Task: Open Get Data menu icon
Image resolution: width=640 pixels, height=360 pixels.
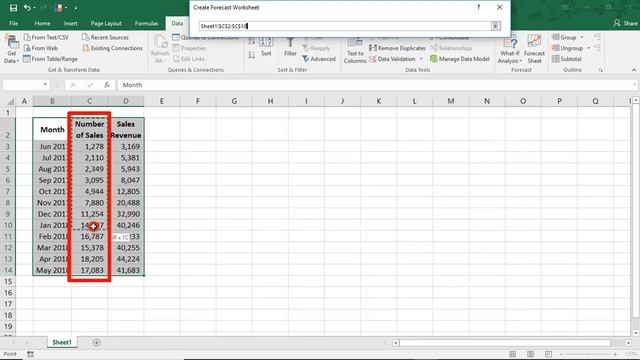Action: pos(11,49)
